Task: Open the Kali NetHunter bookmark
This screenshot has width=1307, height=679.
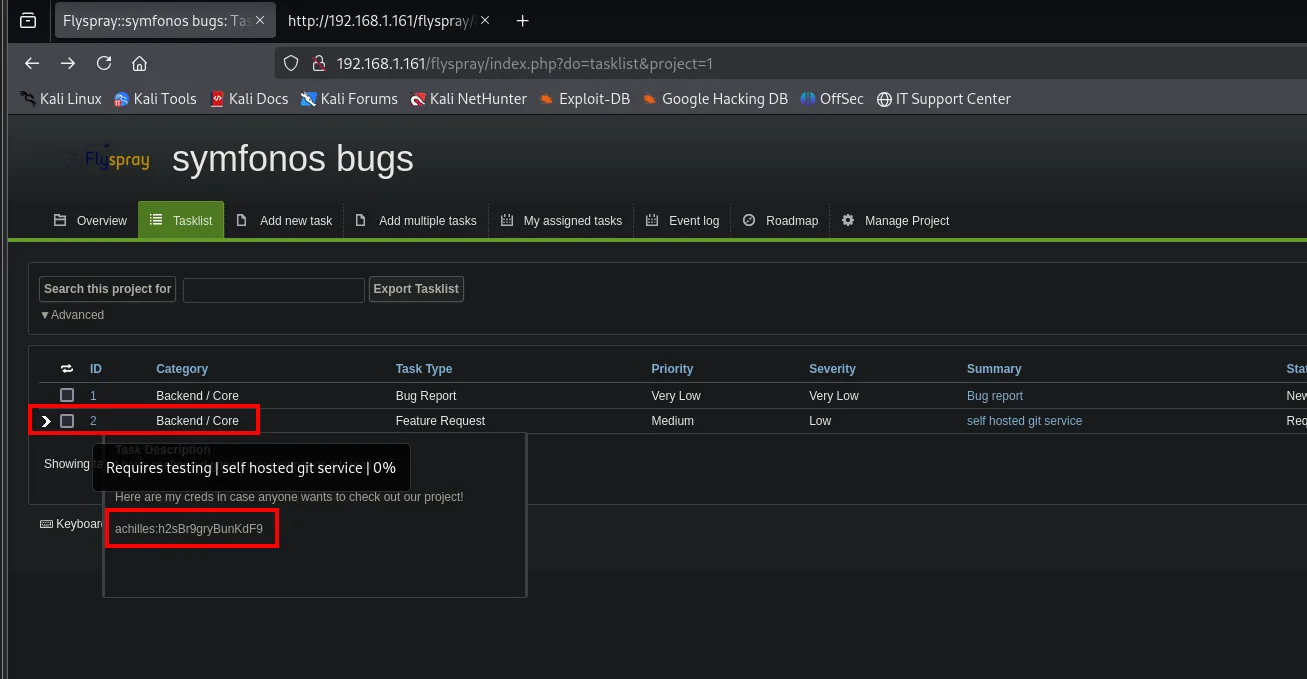Action: 468,98
